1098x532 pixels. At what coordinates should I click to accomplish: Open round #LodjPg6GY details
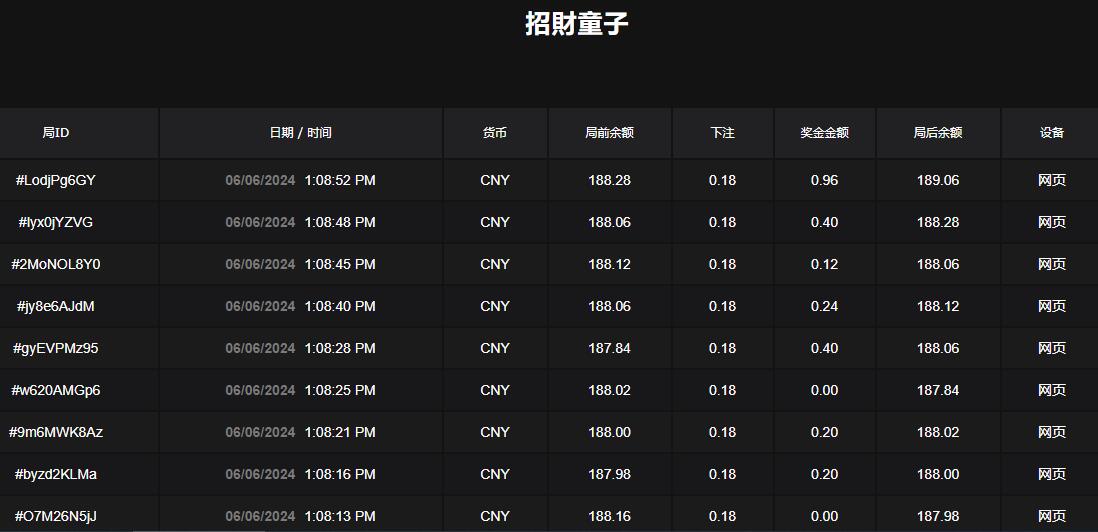click(56, 180)
